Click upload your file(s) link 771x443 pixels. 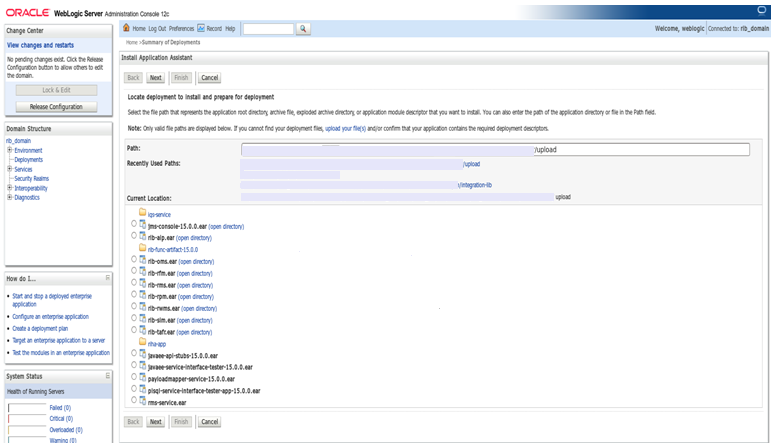(345, 129)
